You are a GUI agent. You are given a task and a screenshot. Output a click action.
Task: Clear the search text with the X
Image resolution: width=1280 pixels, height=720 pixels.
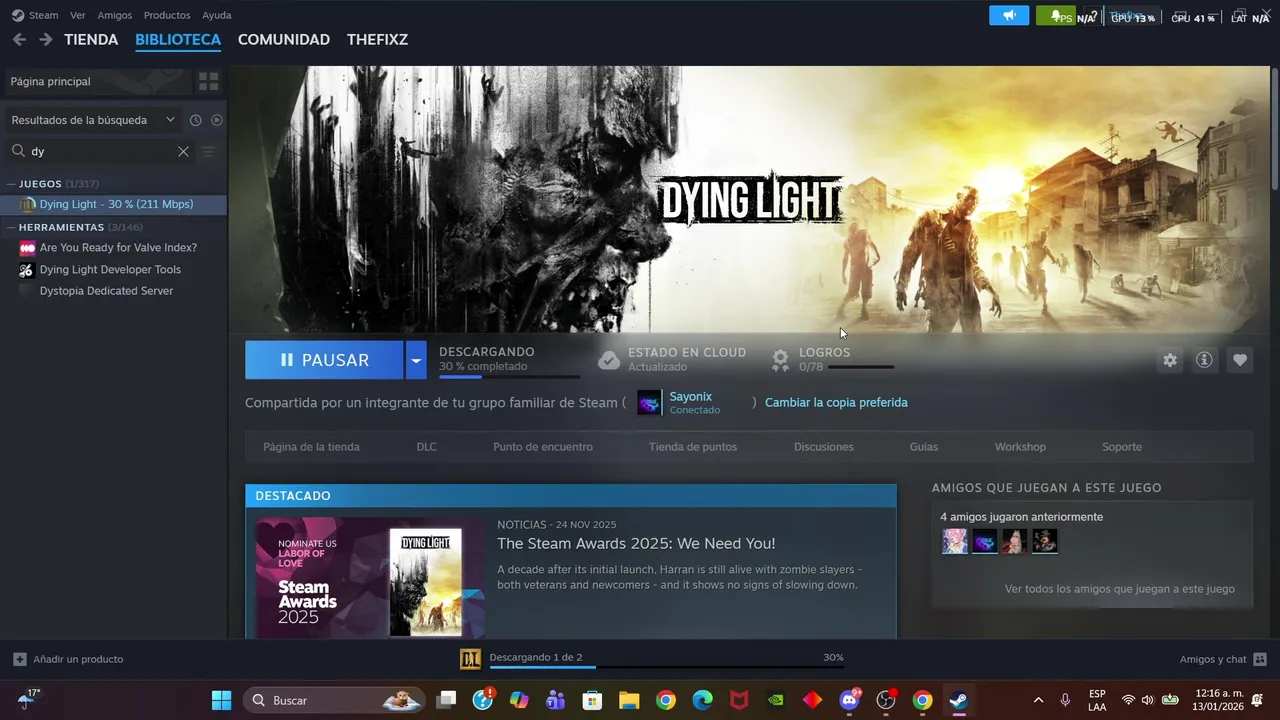click(183, 151)
